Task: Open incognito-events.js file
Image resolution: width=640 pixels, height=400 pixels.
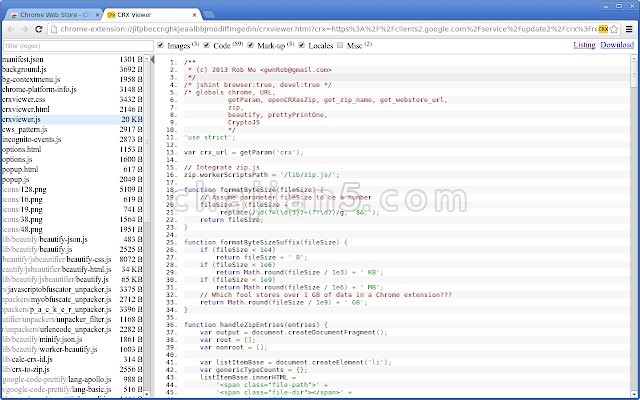Action: (72, 140)
